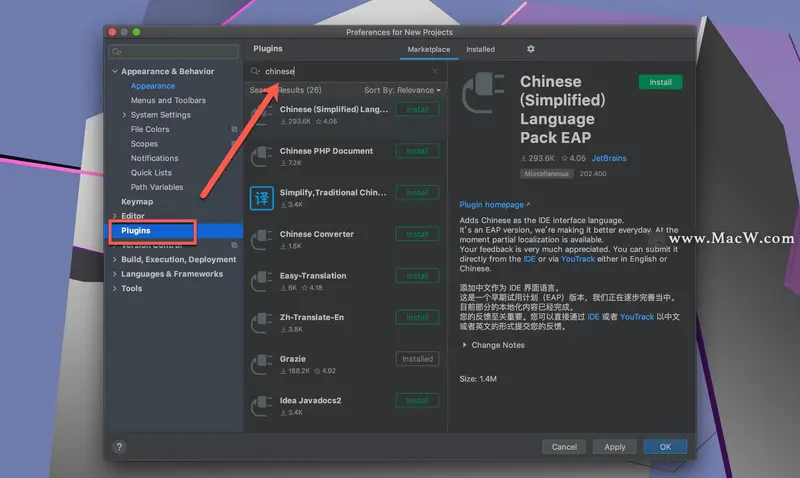
Task: Click the Miscellaneous category tag
Action: tap(546, 174)
